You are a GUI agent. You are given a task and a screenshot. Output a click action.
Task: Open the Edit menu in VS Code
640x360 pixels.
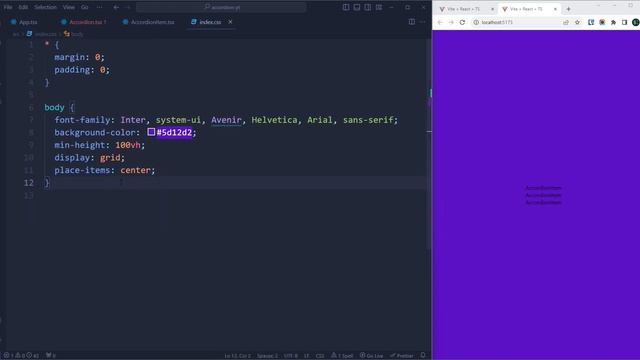tap(23, 7)
